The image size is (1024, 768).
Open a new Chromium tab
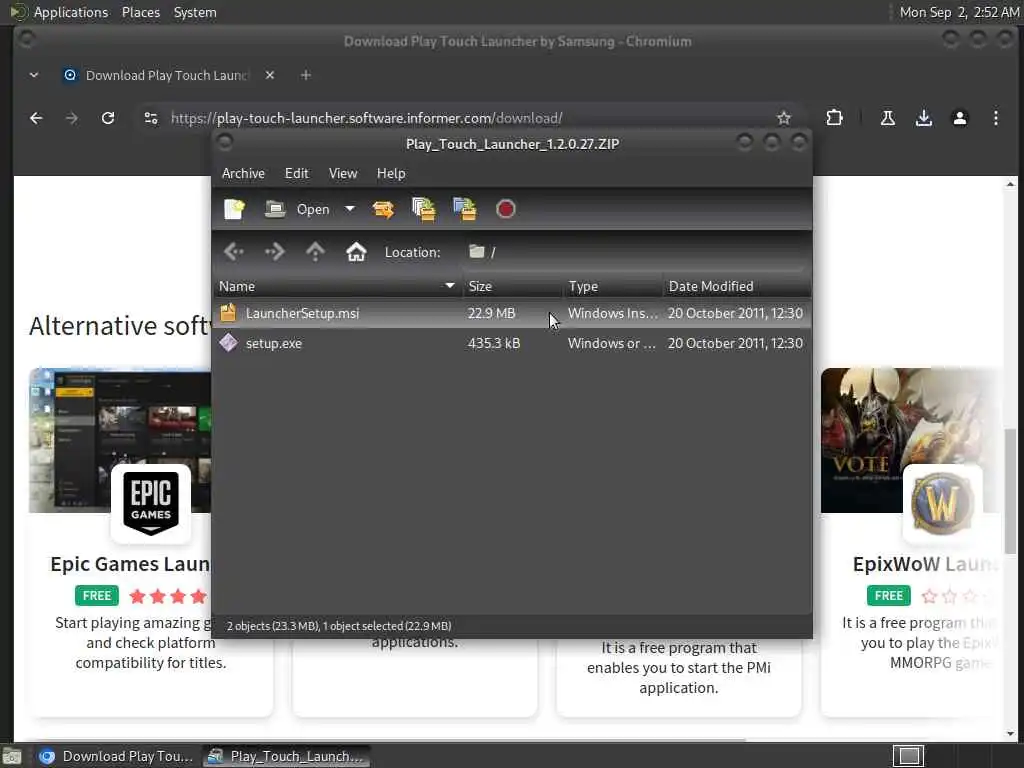tap(306, 75)
